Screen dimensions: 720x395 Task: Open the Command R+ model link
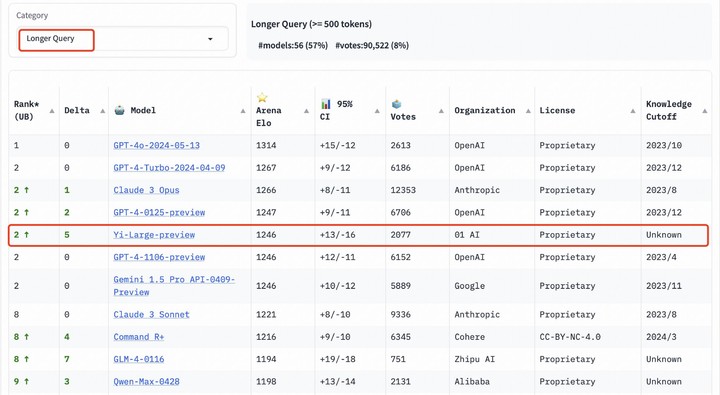pyautogui.click(x=139, y=337)
